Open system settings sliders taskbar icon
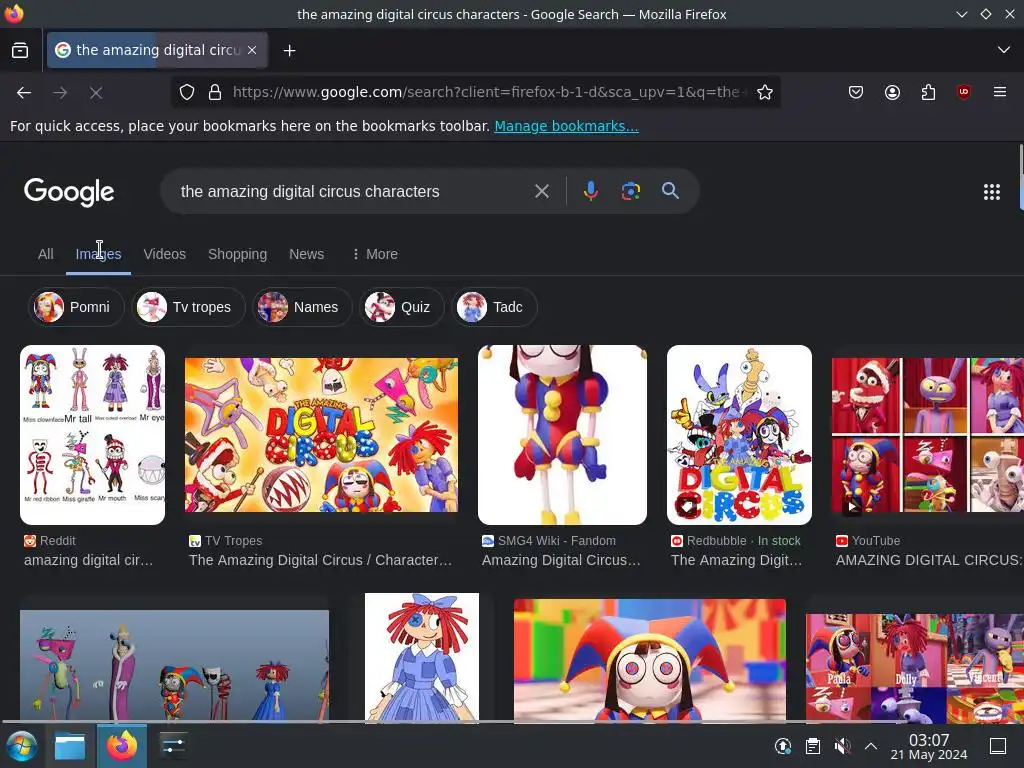Viewport: 1024px width, 768px height. pyautogui.click(x=172, y=746)
